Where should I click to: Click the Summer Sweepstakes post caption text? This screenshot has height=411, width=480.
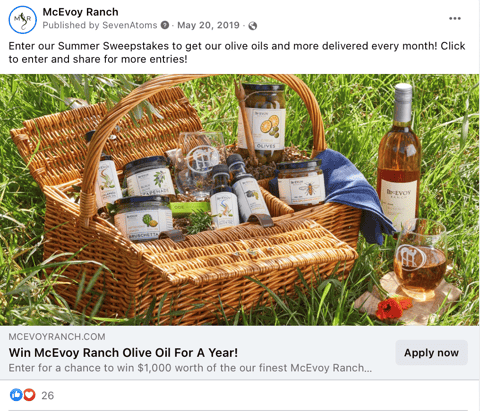(237, 53)
